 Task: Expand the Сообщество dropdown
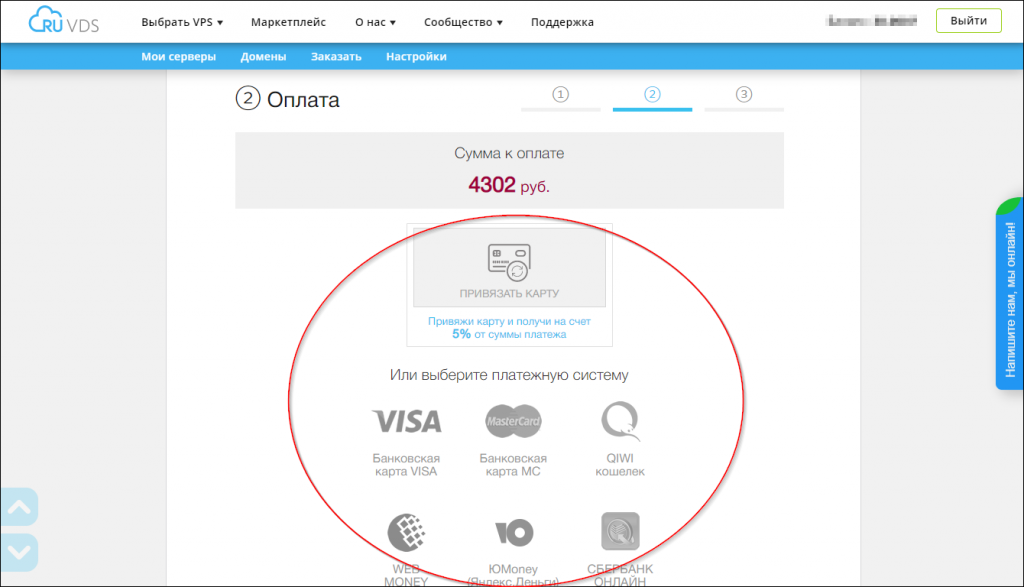tap(463, 22)
